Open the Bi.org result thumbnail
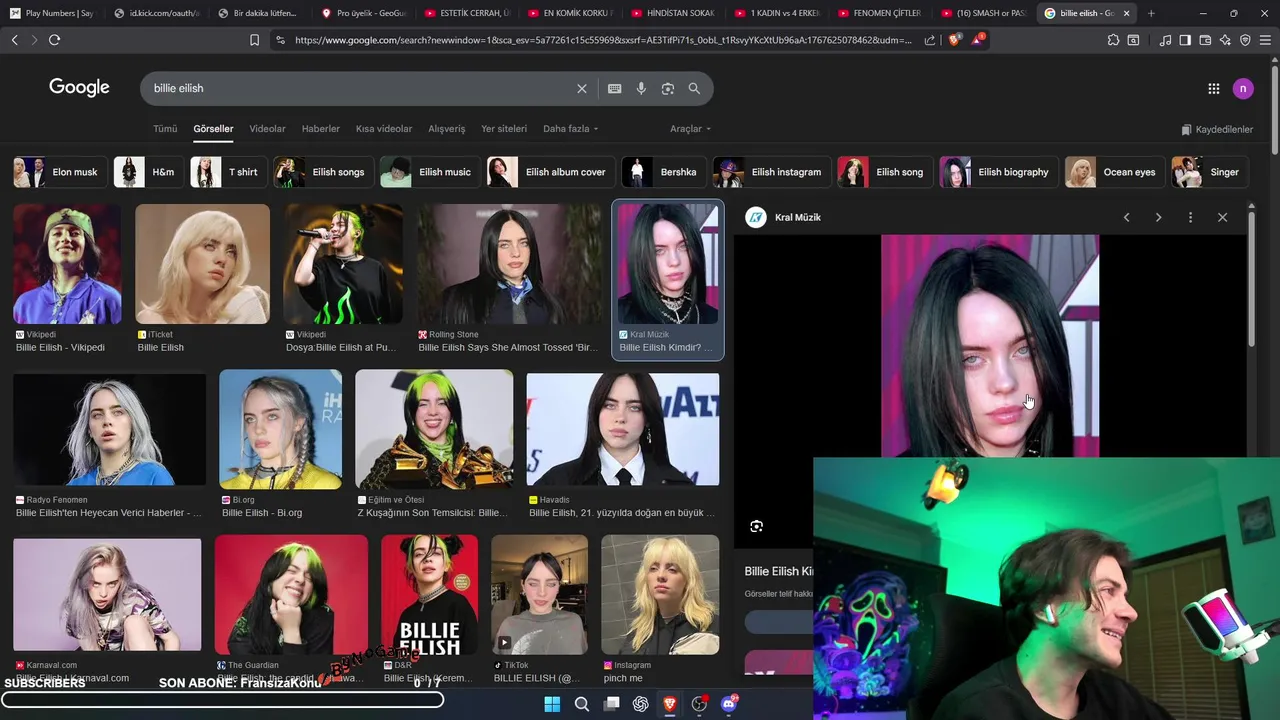 pos(280,429)
